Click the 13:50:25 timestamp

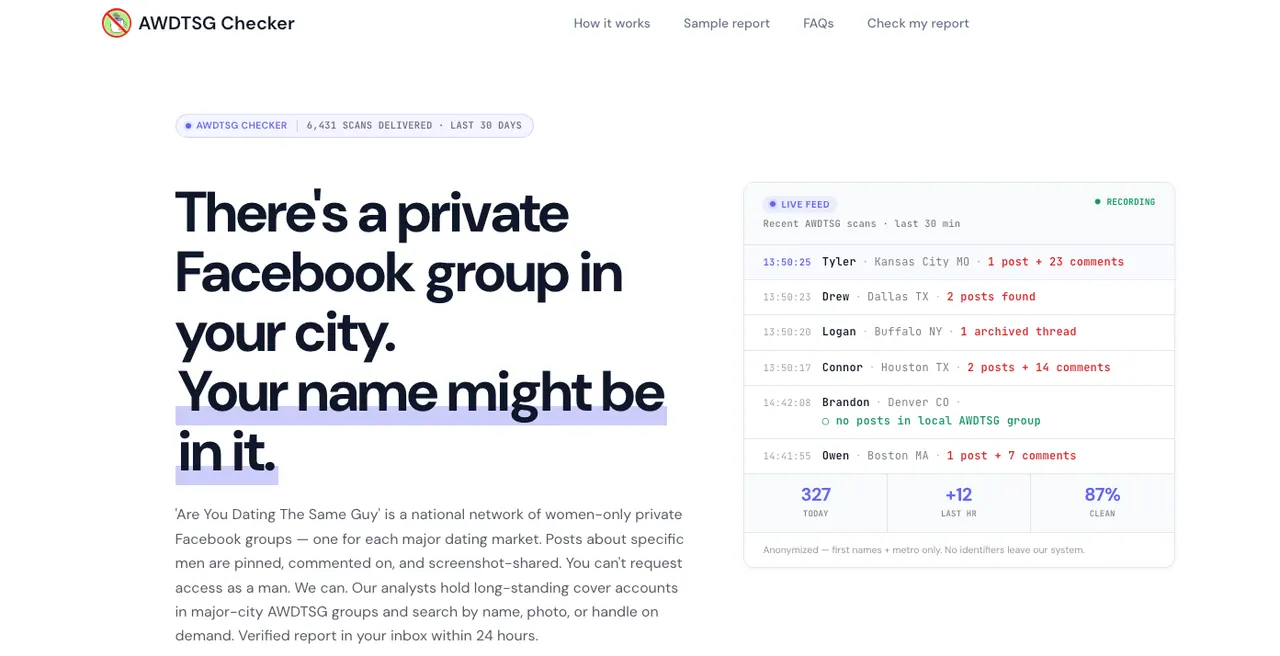pyautogui.click(x=787, y=263)
